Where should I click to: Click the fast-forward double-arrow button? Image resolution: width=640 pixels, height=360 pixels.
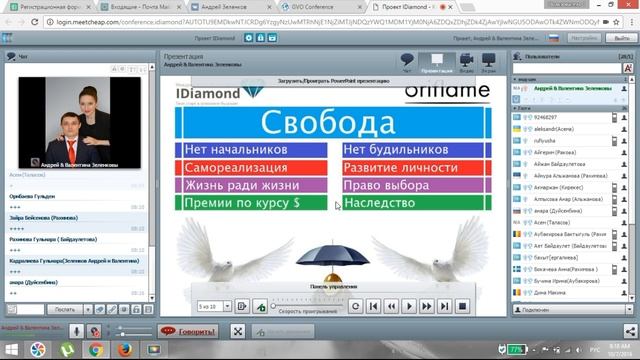[427, 306]
